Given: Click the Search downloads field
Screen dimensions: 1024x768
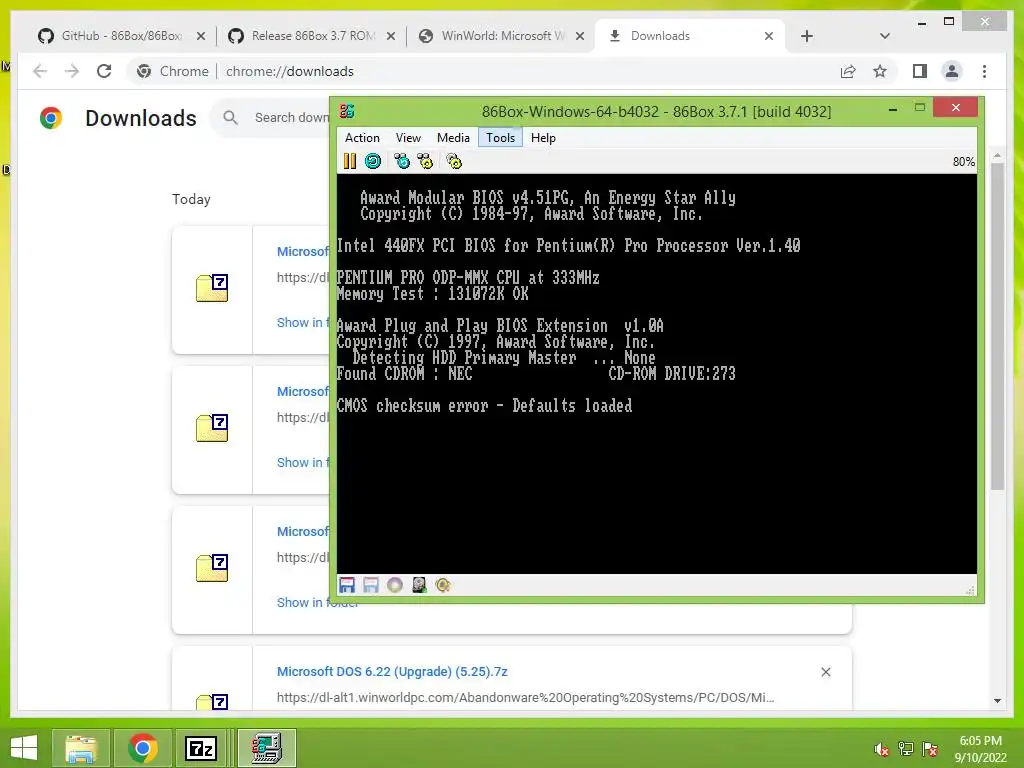Looking at the screenshot, I should pyautogui.click(x=291, y=118).
